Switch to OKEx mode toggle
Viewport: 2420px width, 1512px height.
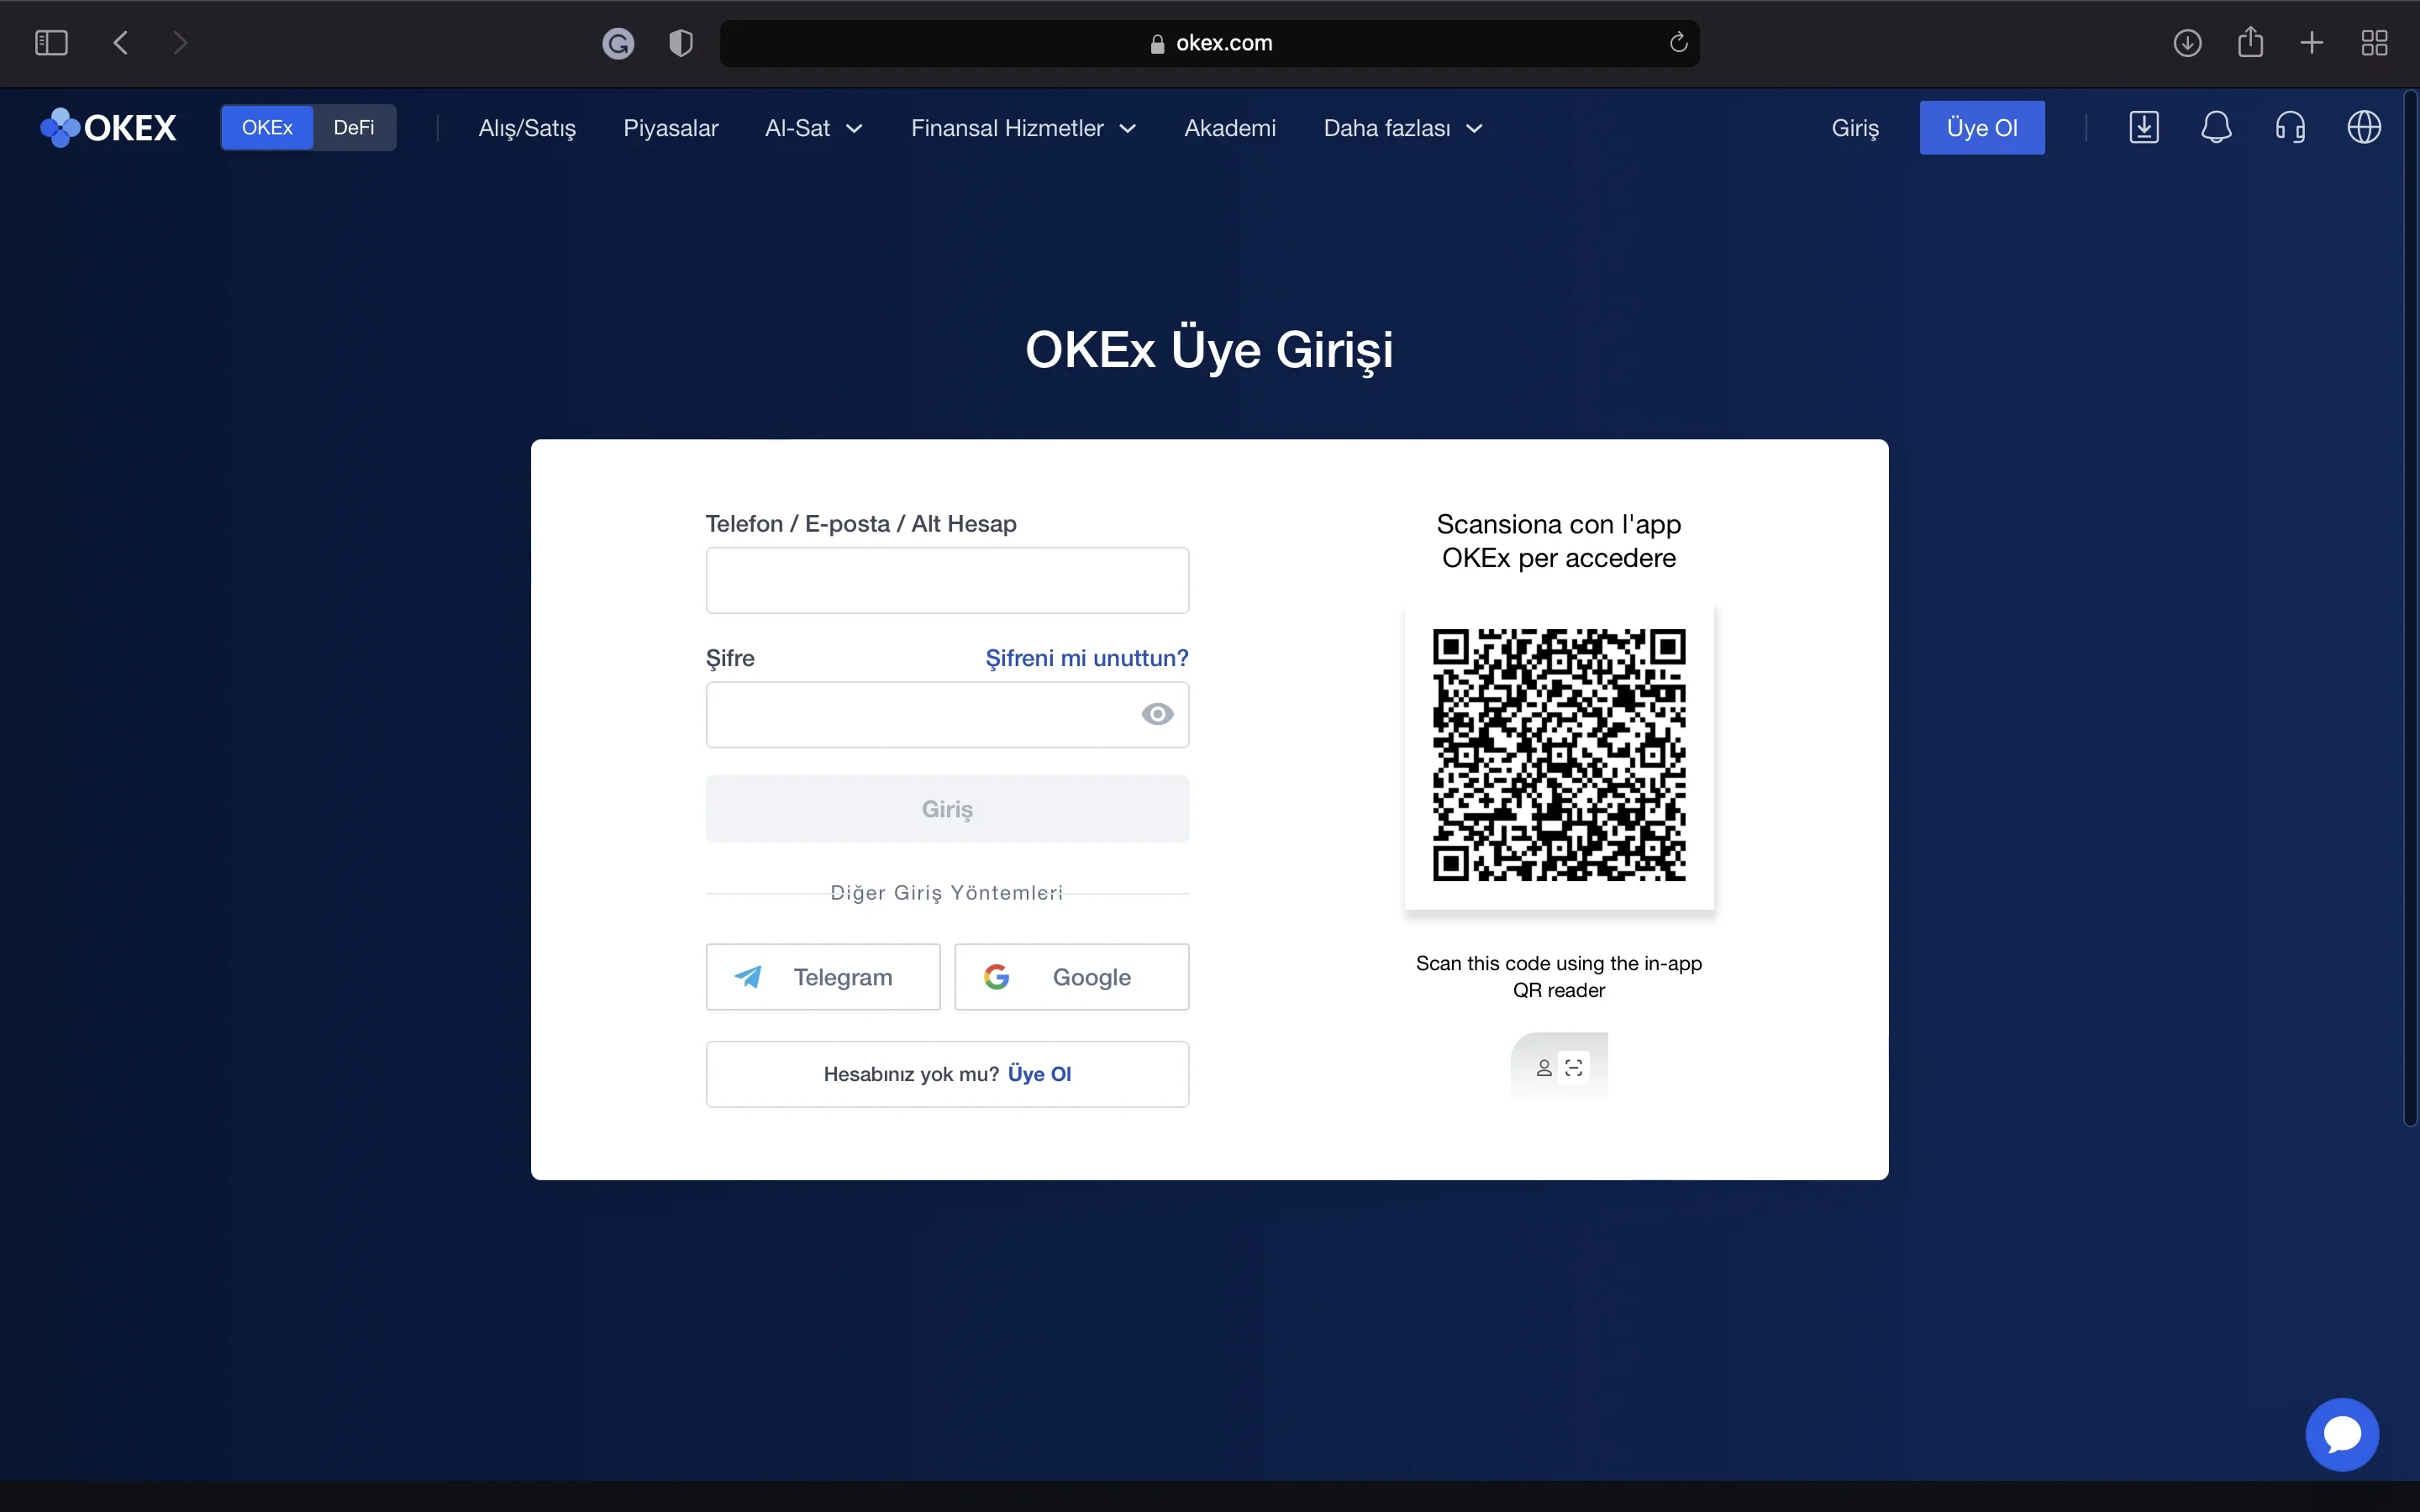coord(267,128)
